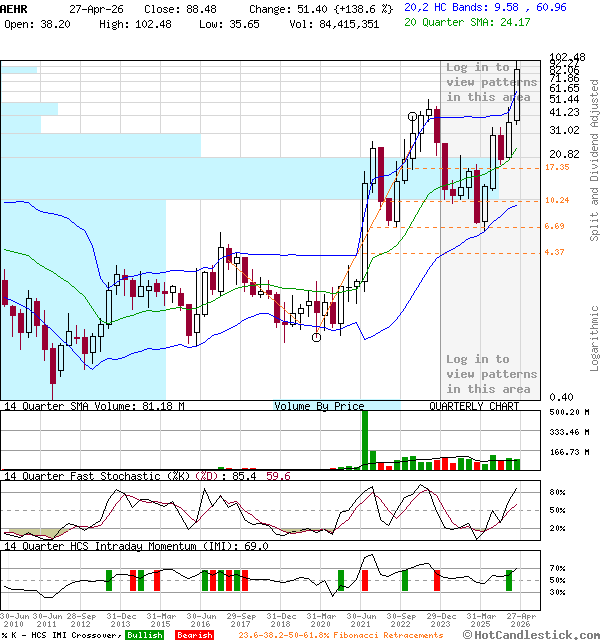Click the Fibonacci Retracements legend text
The width and height of the screenshot is (600, 640).
click(341, 635)
